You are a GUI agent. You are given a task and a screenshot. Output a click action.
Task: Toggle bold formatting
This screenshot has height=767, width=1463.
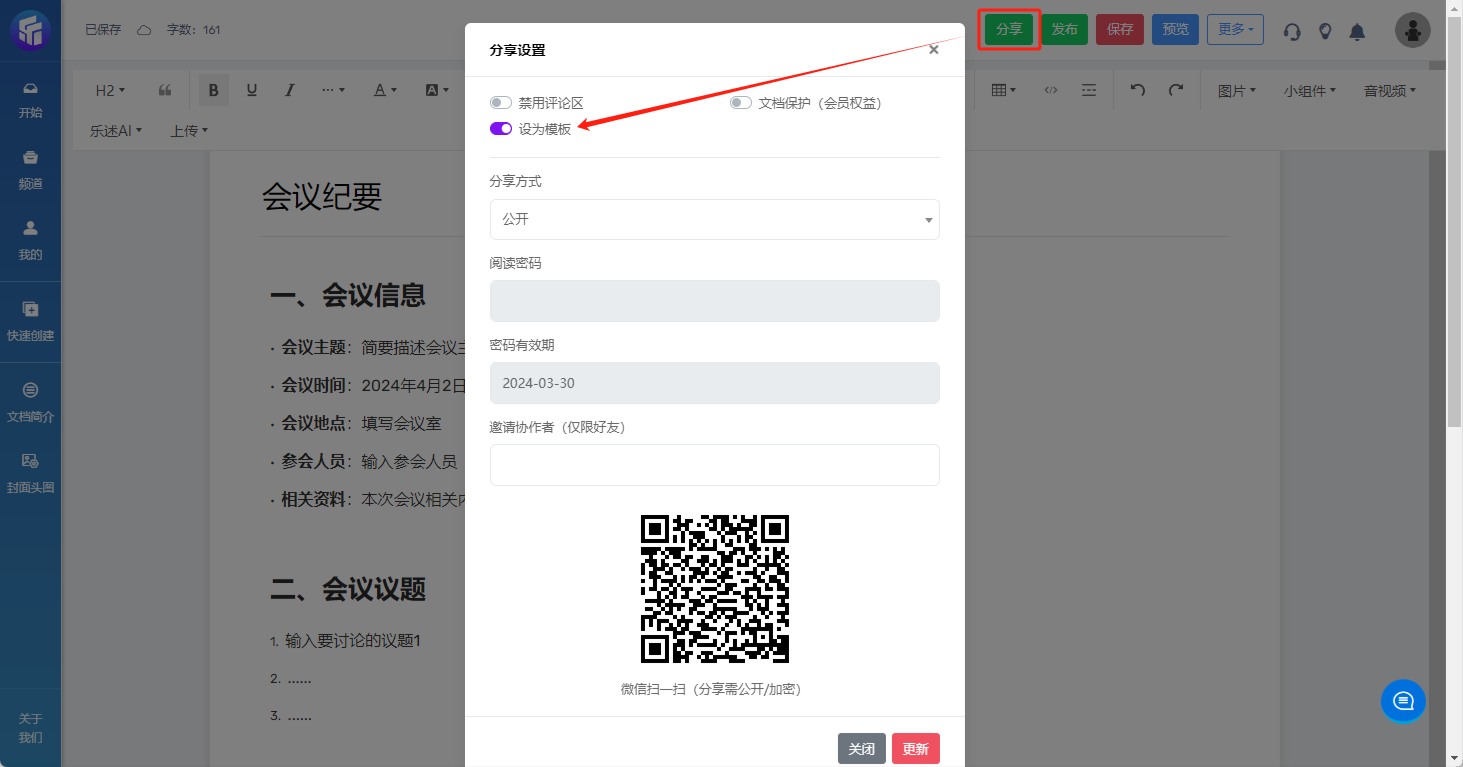pyautogui.click(x=214, y=90)
